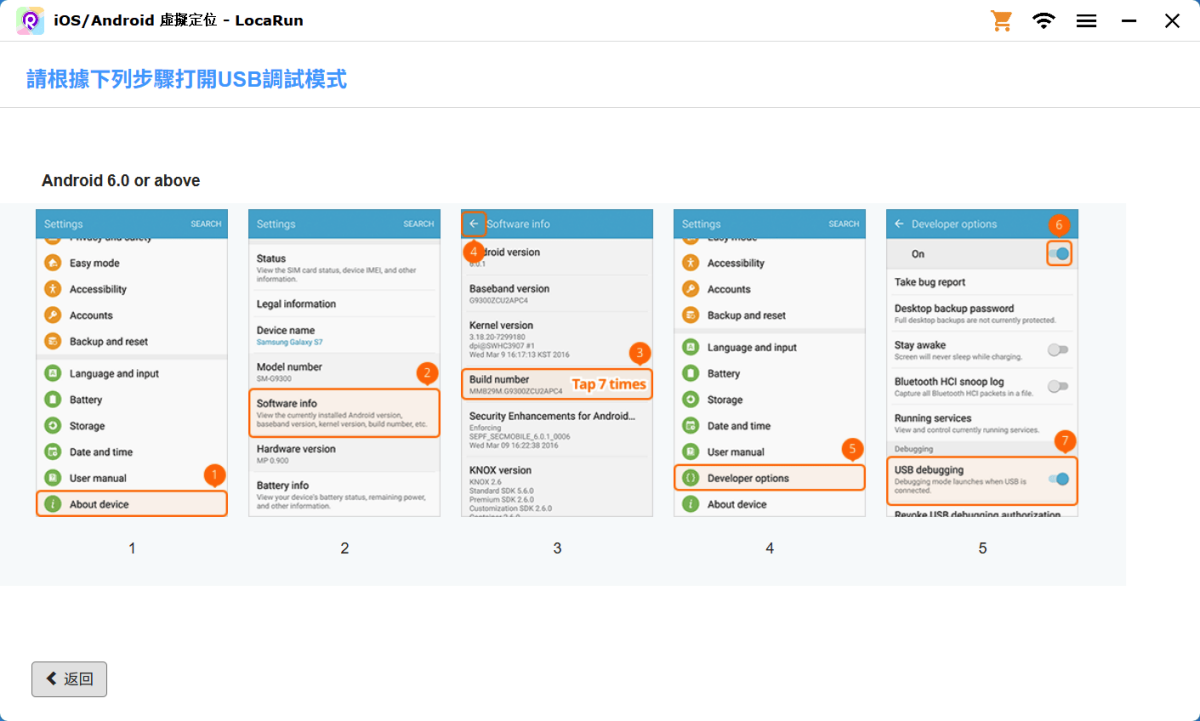The image size is (1200, 721).
Task: Click the orange step 7 number badge
Action: 1065,441
